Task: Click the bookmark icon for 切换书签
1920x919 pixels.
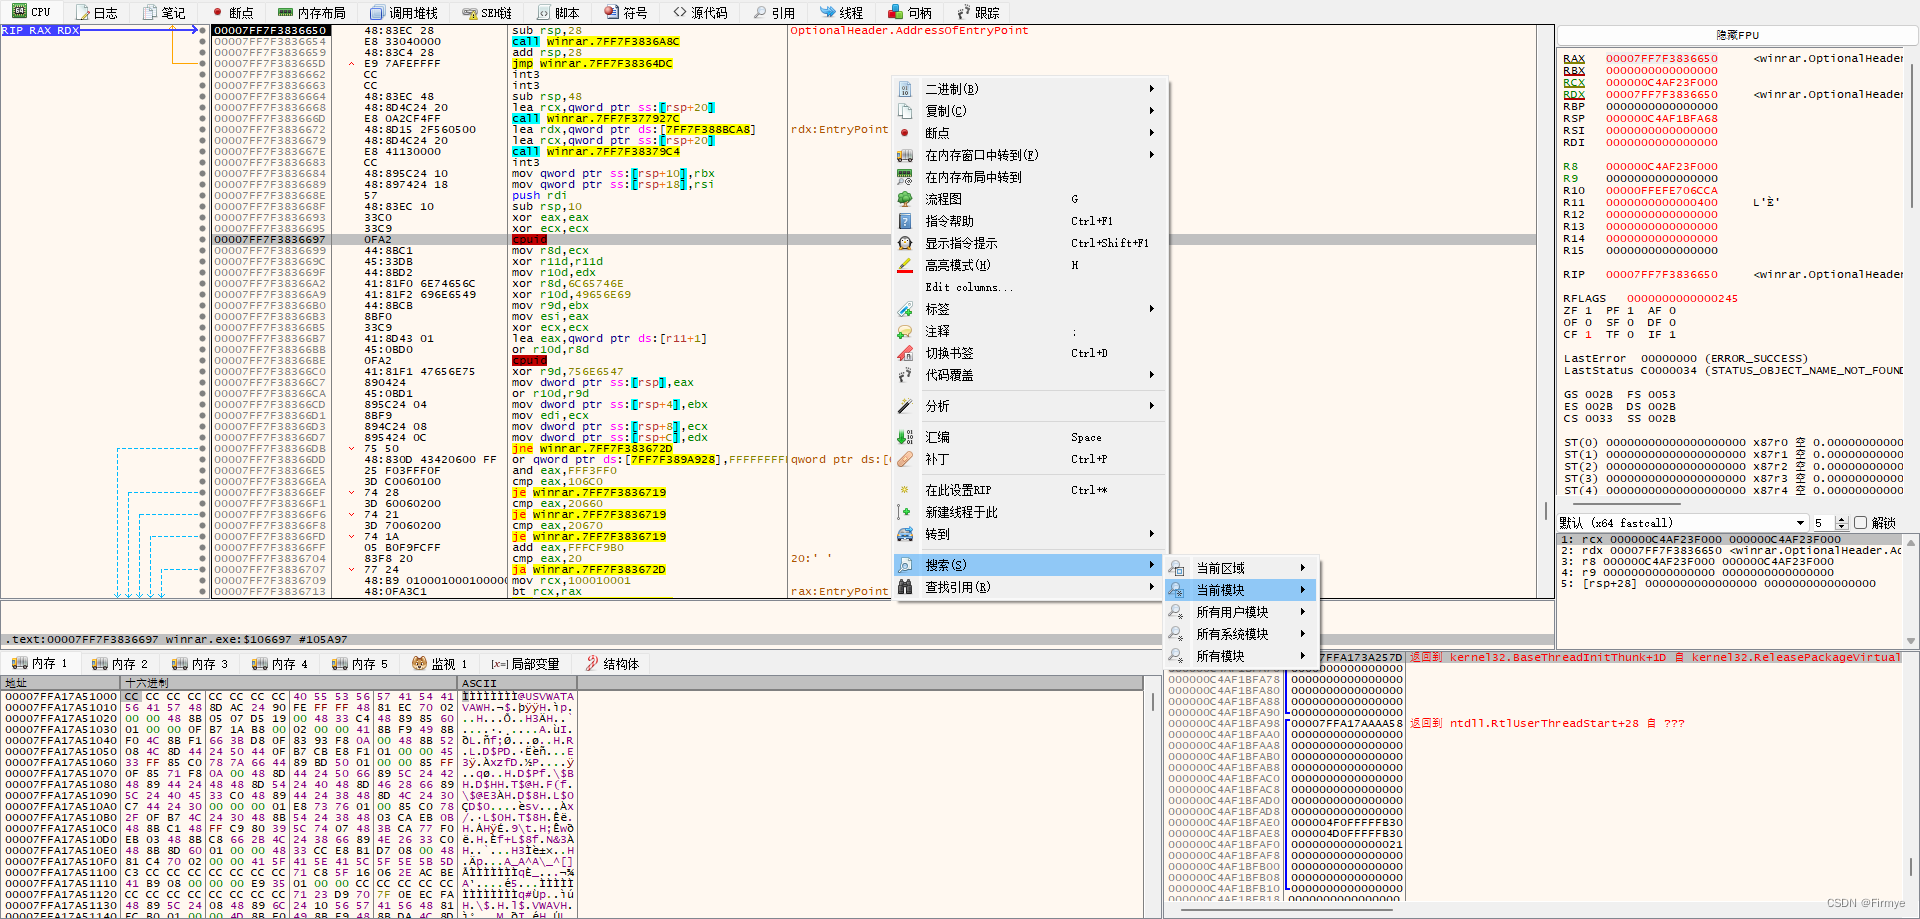Action: pyautogui.click(x=905, y=353)
